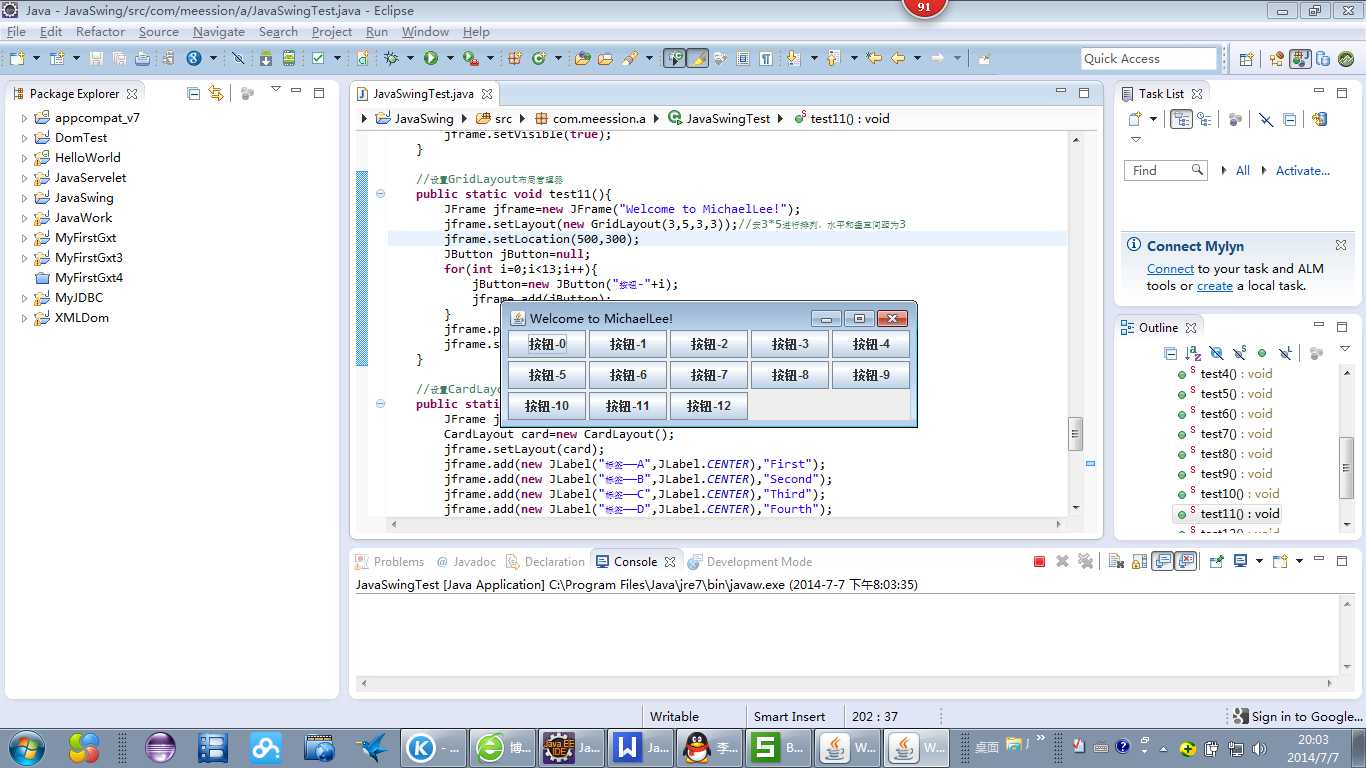Click the create local task link
Screen dimensions: 1366x768
click(x=1214, y=286)
